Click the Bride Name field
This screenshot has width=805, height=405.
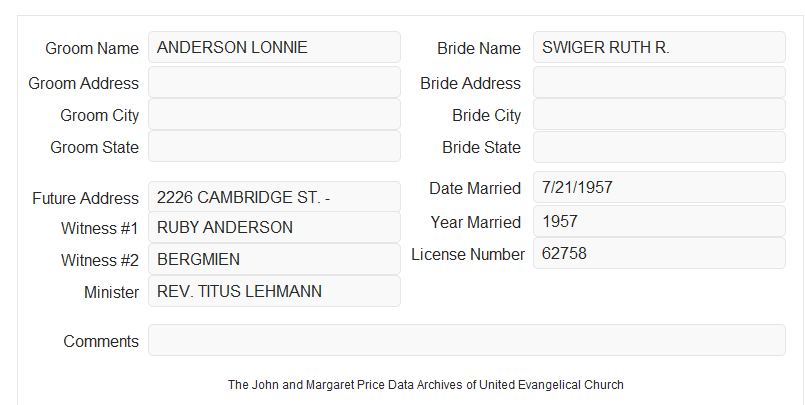point(659,47)
